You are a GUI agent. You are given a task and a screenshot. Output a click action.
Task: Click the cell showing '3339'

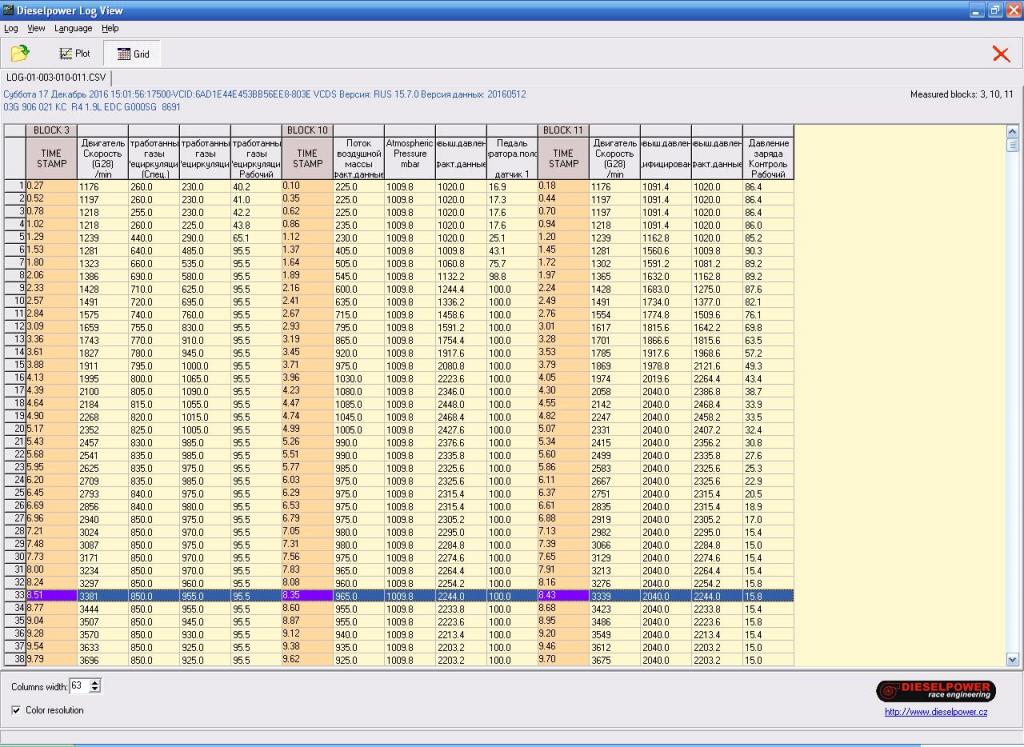point(615,596)
